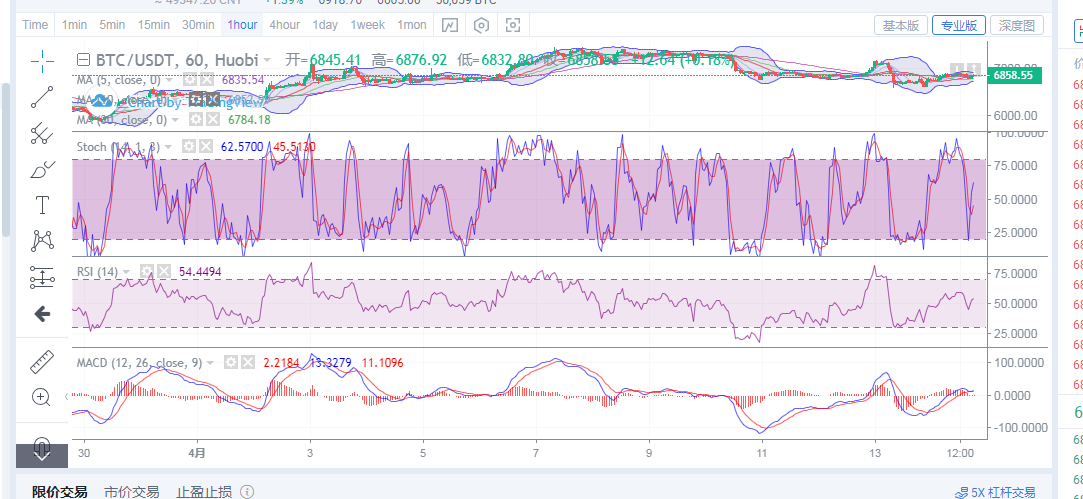Select the zoom in tool
The width and height of the screenshot is (1083, 499).
coord(42,397)
